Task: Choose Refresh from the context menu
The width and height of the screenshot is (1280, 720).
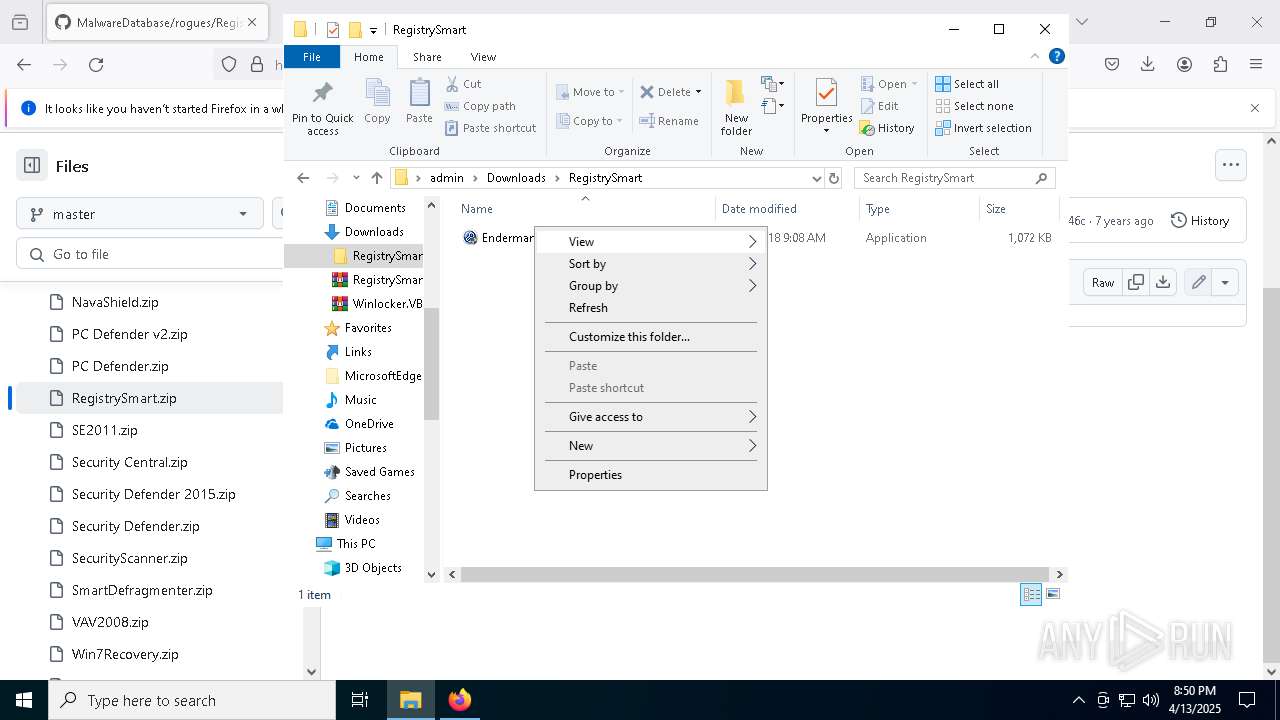Action: coord(651,308)
